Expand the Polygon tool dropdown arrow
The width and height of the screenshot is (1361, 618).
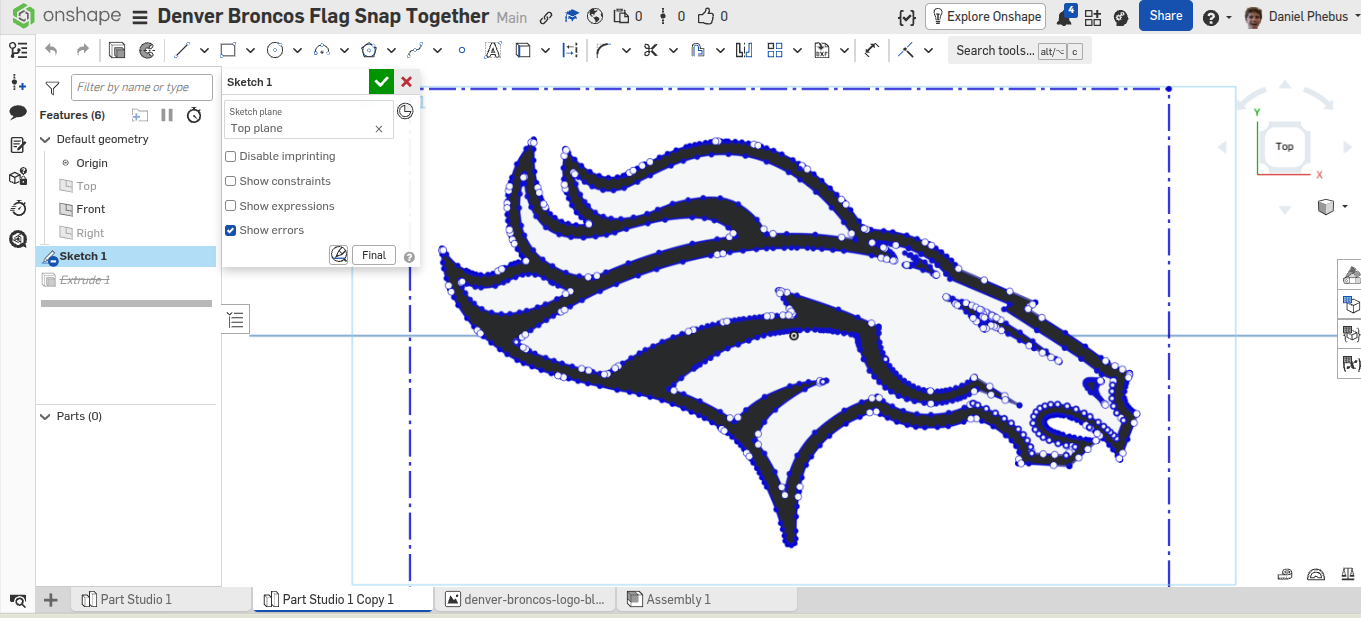coord(391,50)
